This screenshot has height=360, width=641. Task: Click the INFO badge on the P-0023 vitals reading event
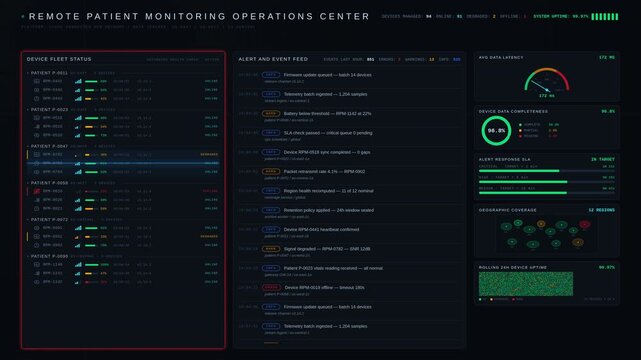(x=271, y=268)
